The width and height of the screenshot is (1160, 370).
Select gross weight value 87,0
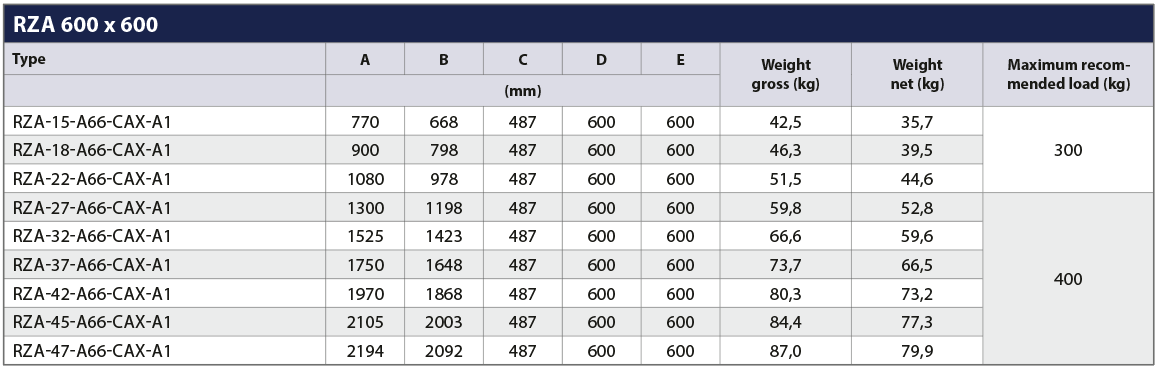point(786,352)
